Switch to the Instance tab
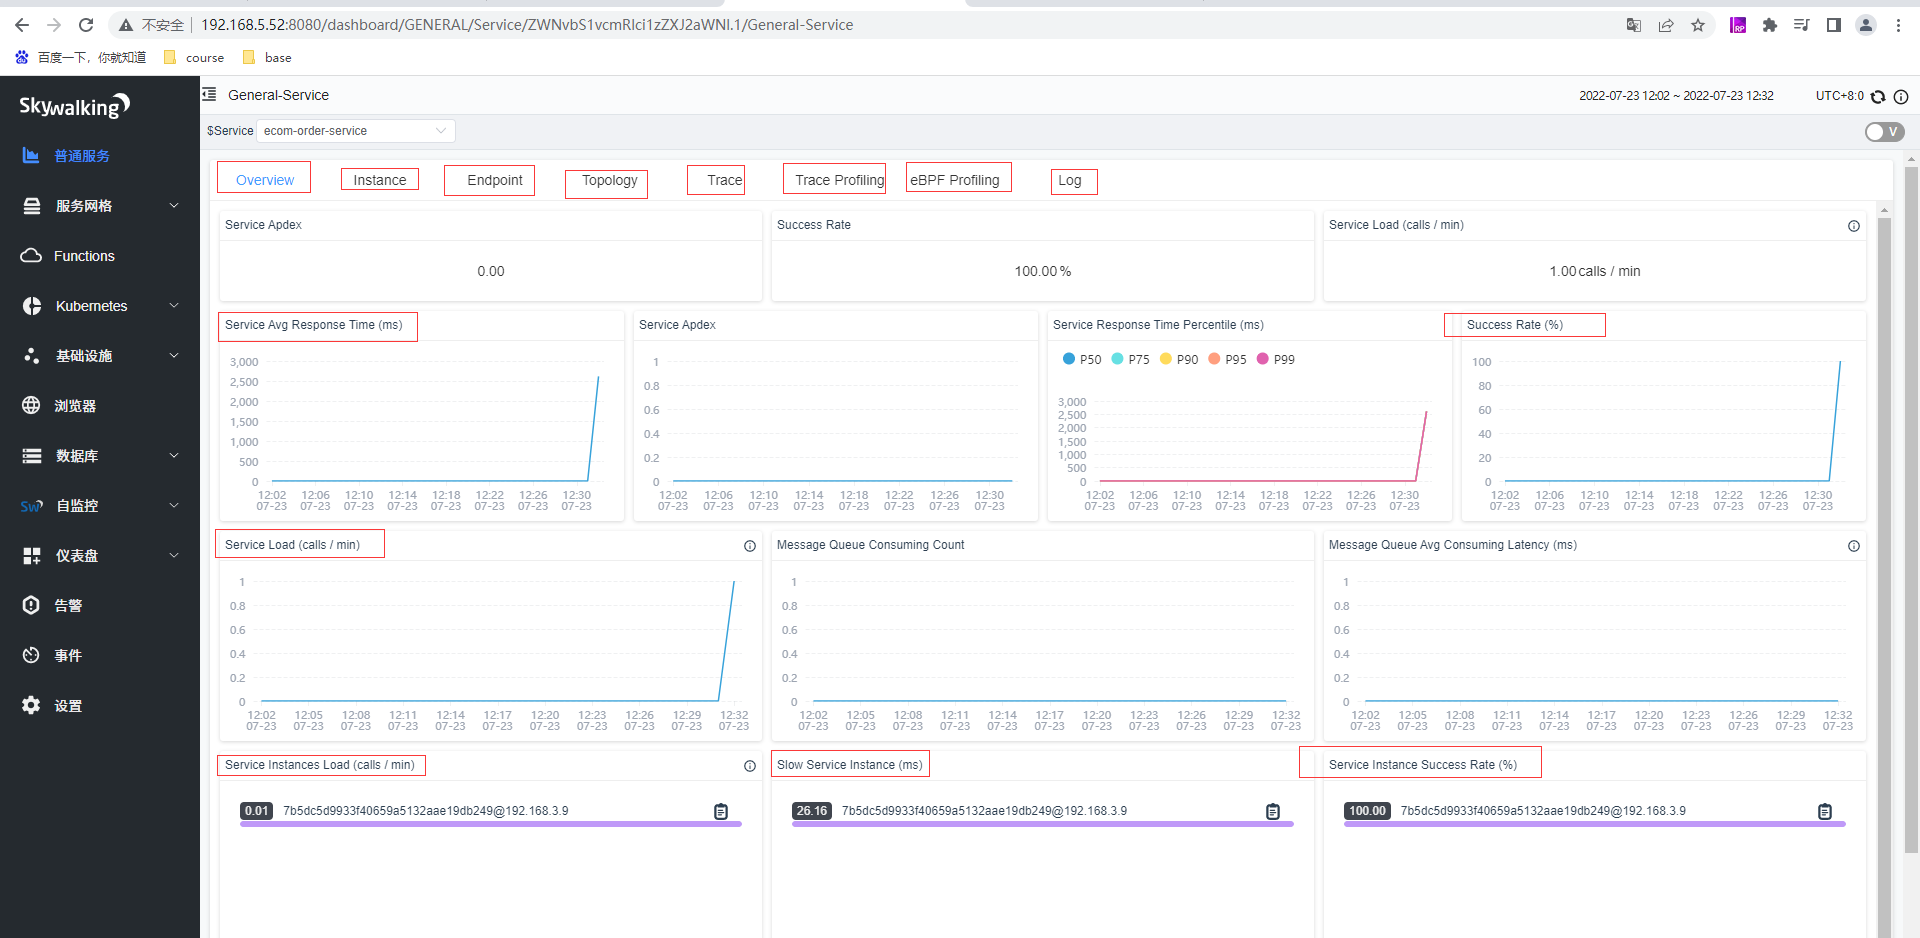 tap(380, 180)
